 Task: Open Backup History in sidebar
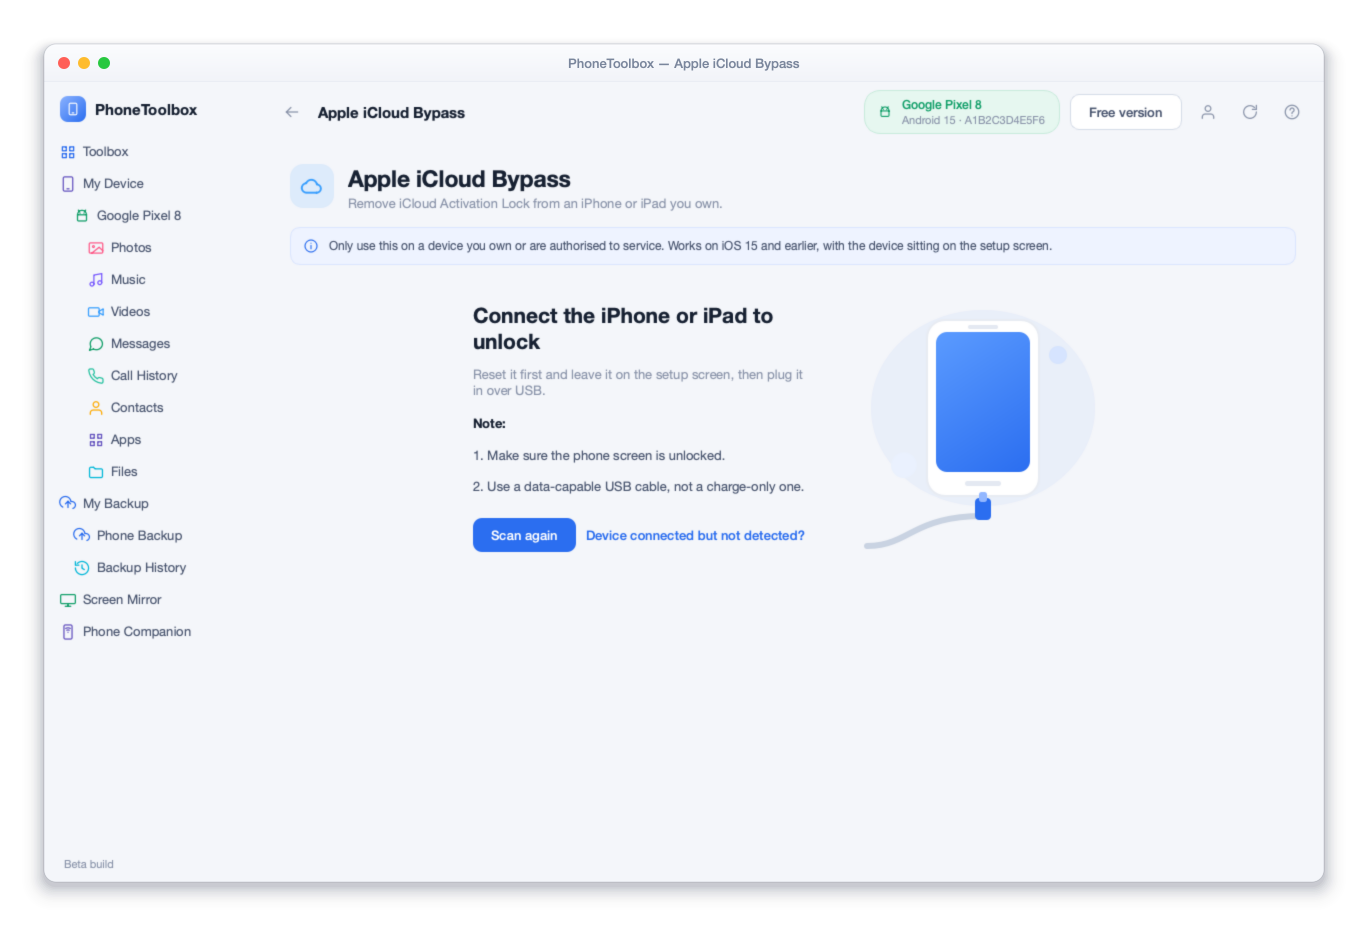(x=141, y=568)
